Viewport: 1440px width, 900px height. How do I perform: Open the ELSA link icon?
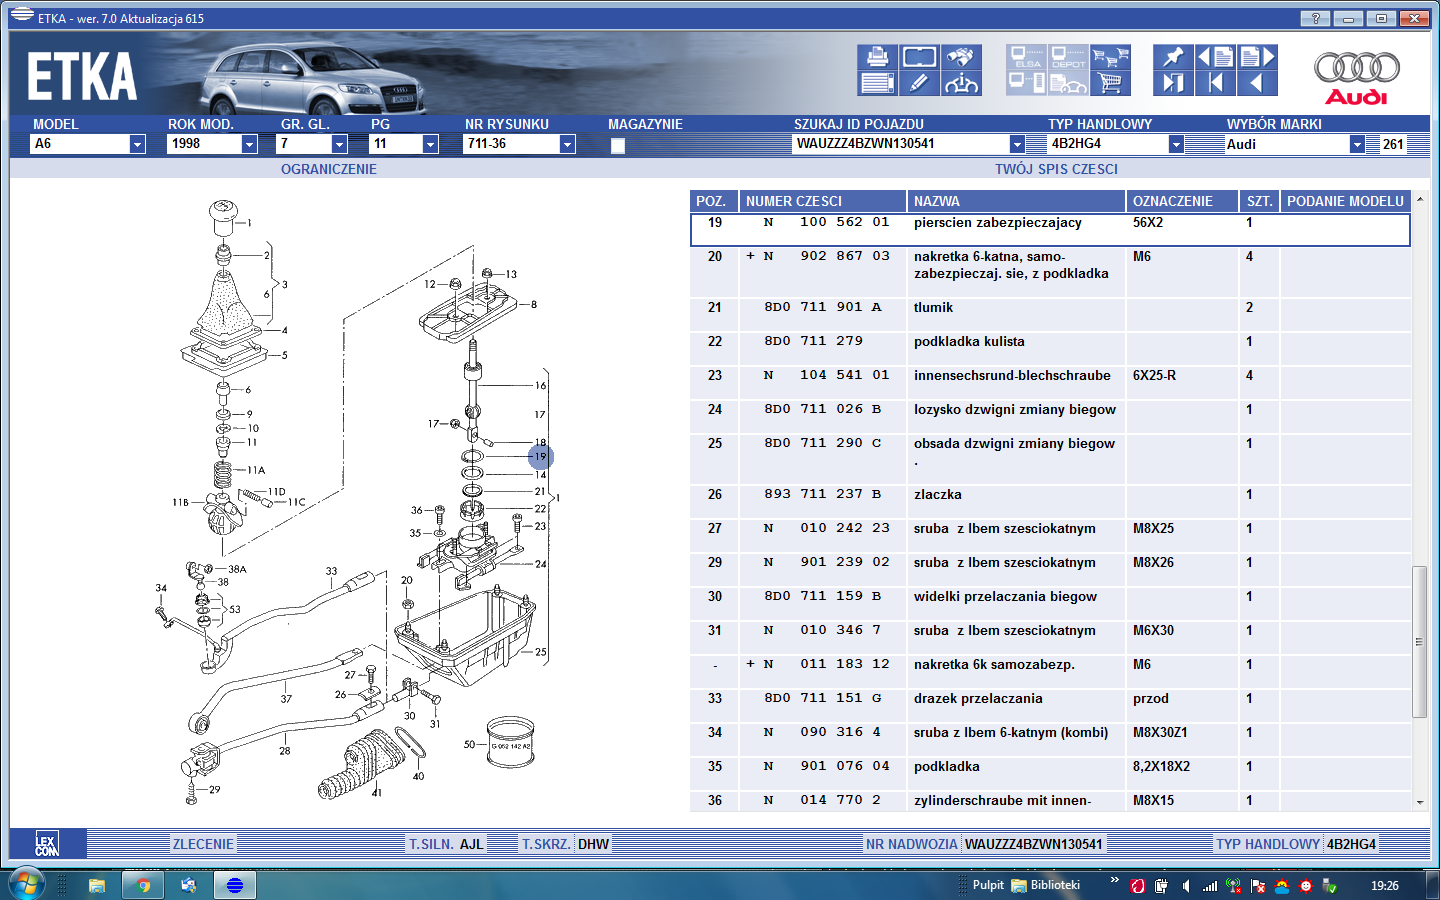1027,57
